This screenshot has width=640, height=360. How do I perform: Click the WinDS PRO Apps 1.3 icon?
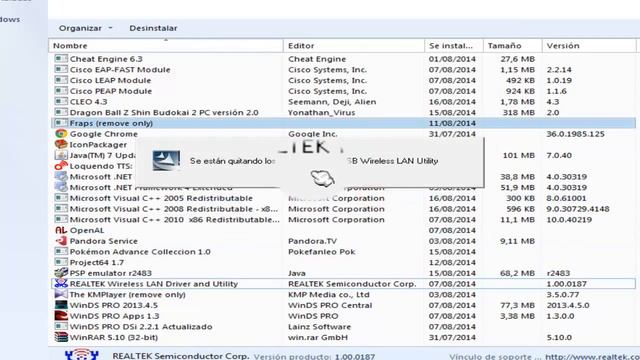click(61, 316)
